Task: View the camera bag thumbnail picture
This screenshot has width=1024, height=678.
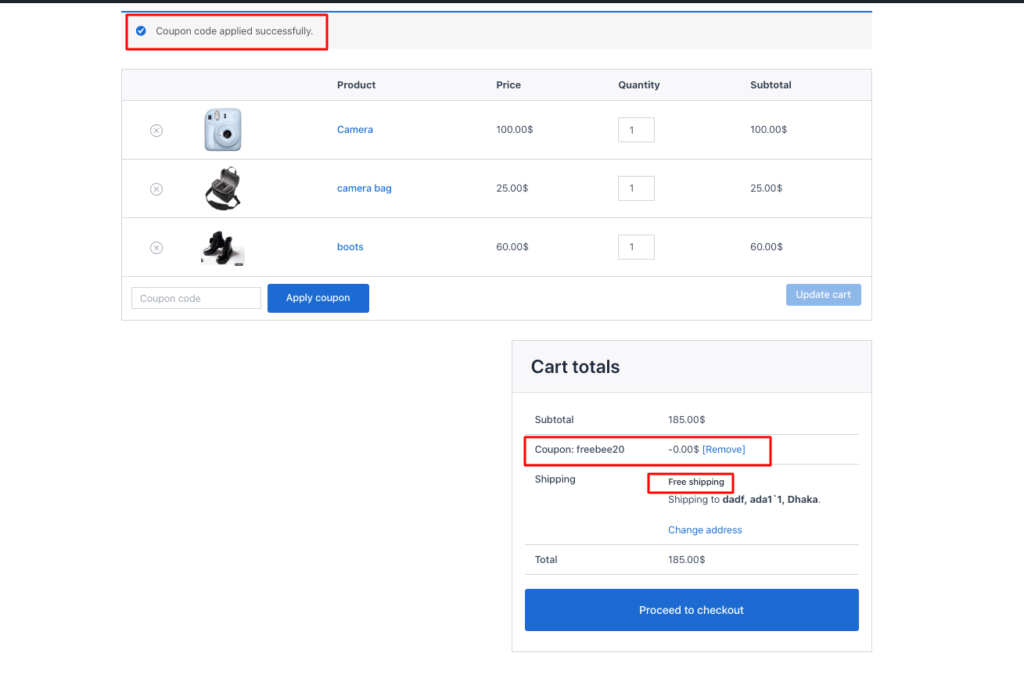Action: pos(222,188)
